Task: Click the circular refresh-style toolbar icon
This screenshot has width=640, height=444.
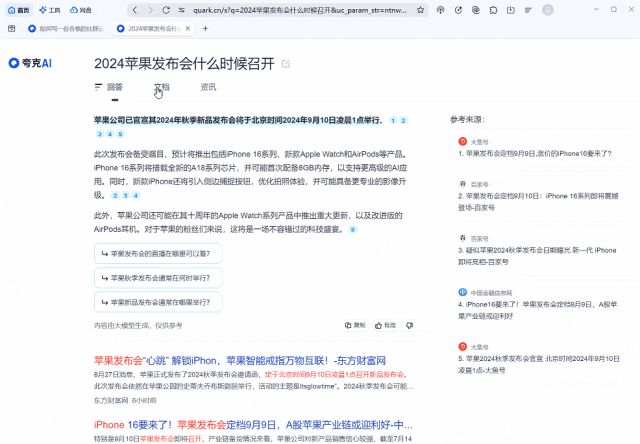Action: click(x=458, y=10)
